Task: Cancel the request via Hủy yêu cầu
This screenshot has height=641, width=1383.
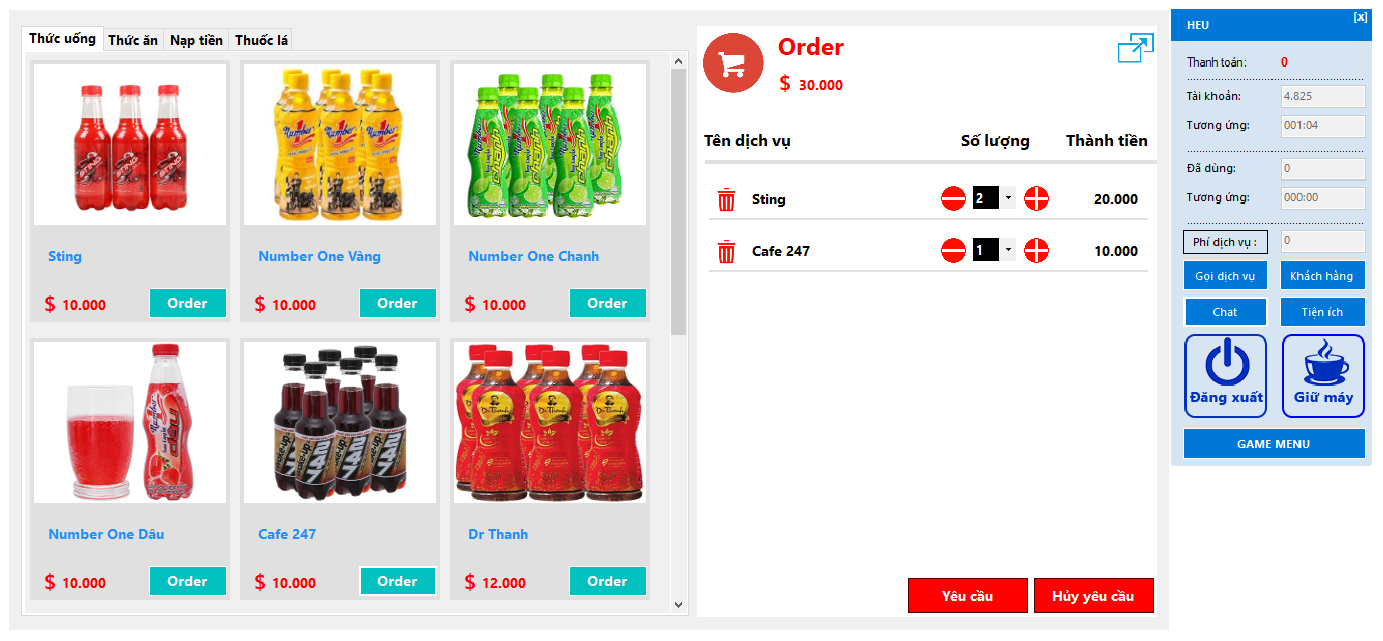Action: 1093,596
